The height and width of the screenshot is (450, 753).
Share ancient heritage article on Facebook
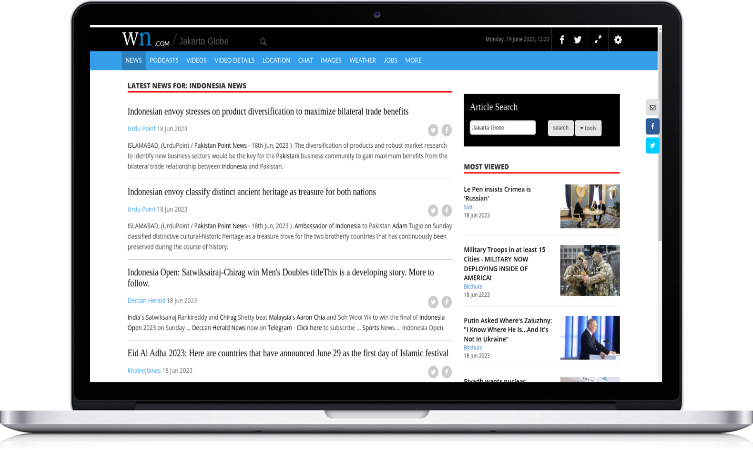[447, 210]
